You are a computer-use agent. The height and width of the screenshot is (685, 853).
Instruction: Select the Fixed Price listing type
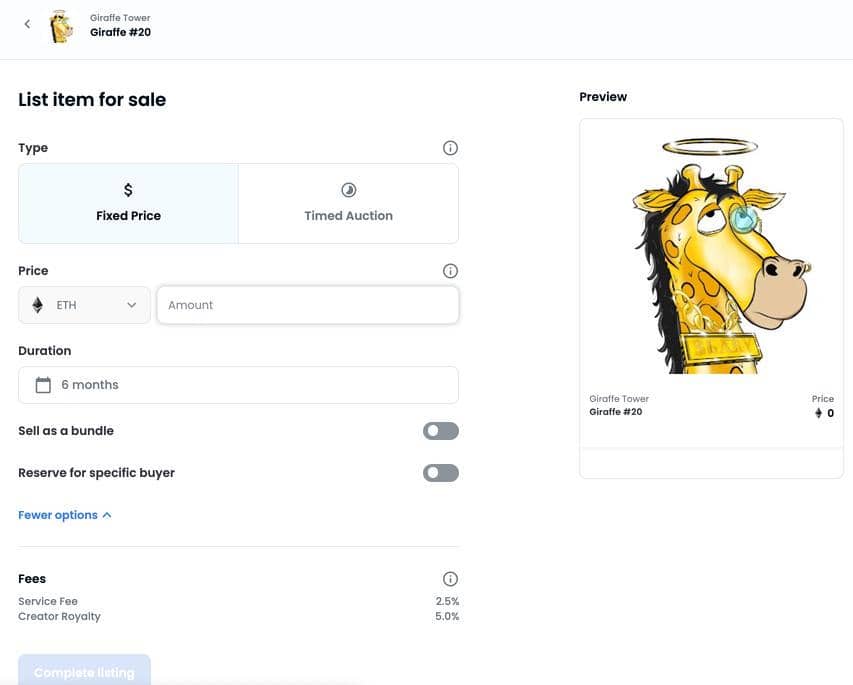click(x=128, y=202)
